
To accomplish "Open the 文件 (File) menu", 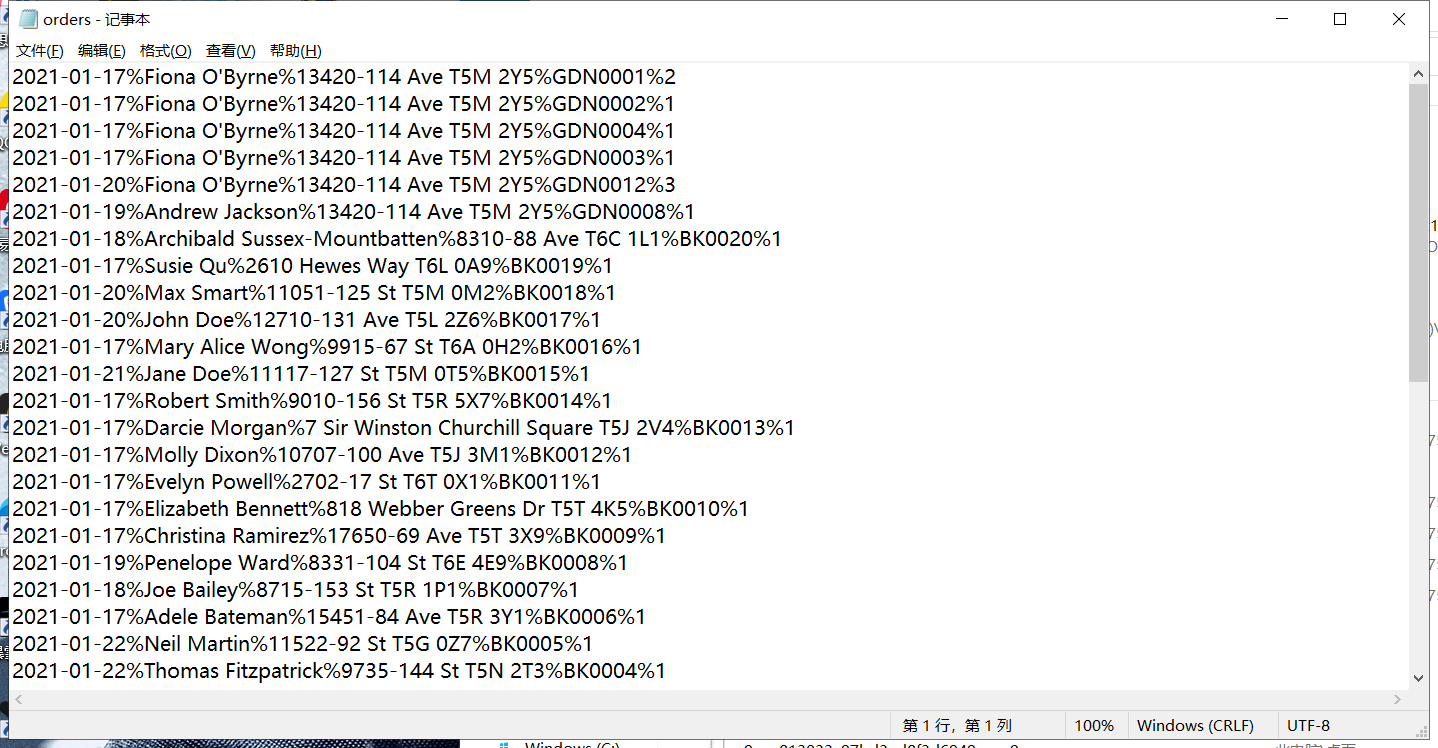I will tap(39, 50).
